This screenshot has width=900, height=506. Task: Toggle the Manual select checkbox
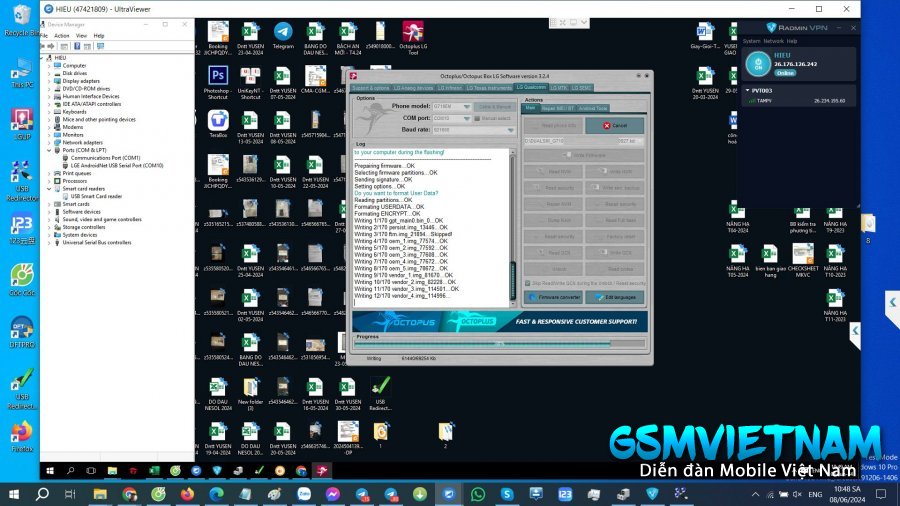[477, 118]
